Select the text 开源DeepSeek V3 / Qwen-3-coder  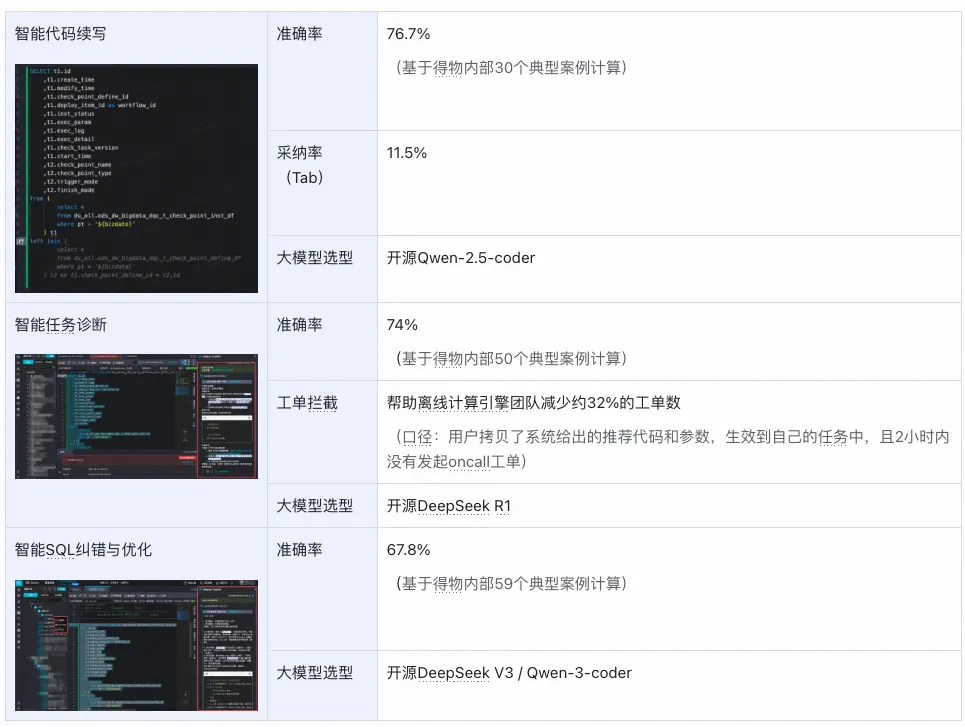509,673
